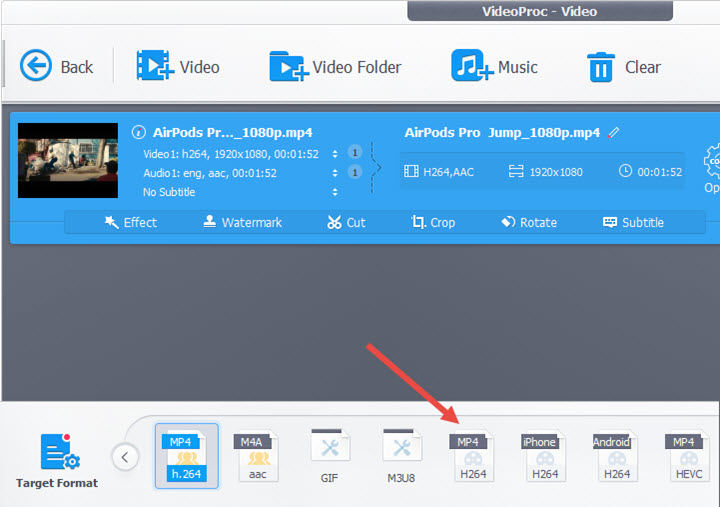
Task: Add a Video Folder
Action: pos(335,66)
